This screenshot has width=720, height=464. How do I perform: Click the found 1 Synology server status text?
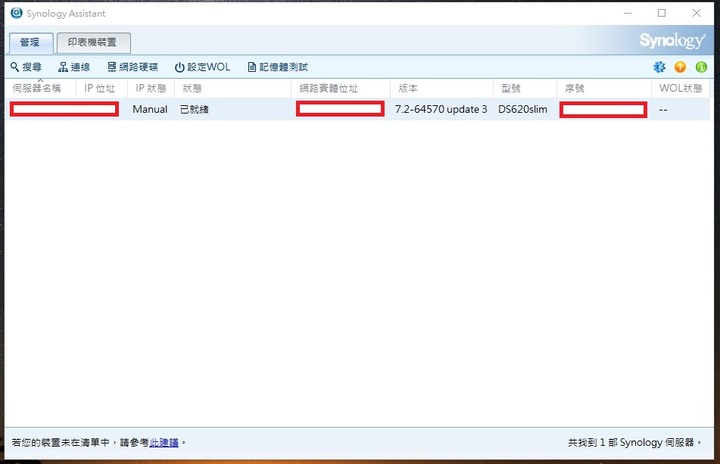point(634,443)
